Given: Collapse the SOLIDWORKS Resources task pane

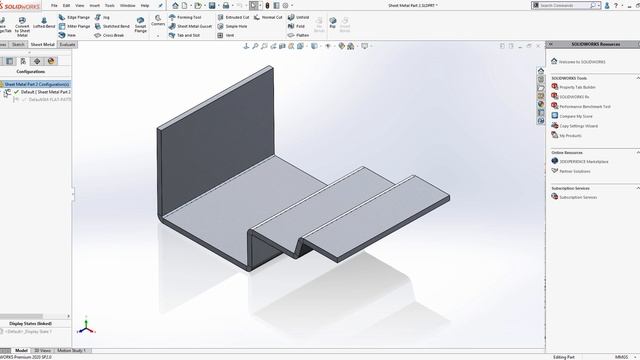Looking at the screenshot, I should 550,44.
